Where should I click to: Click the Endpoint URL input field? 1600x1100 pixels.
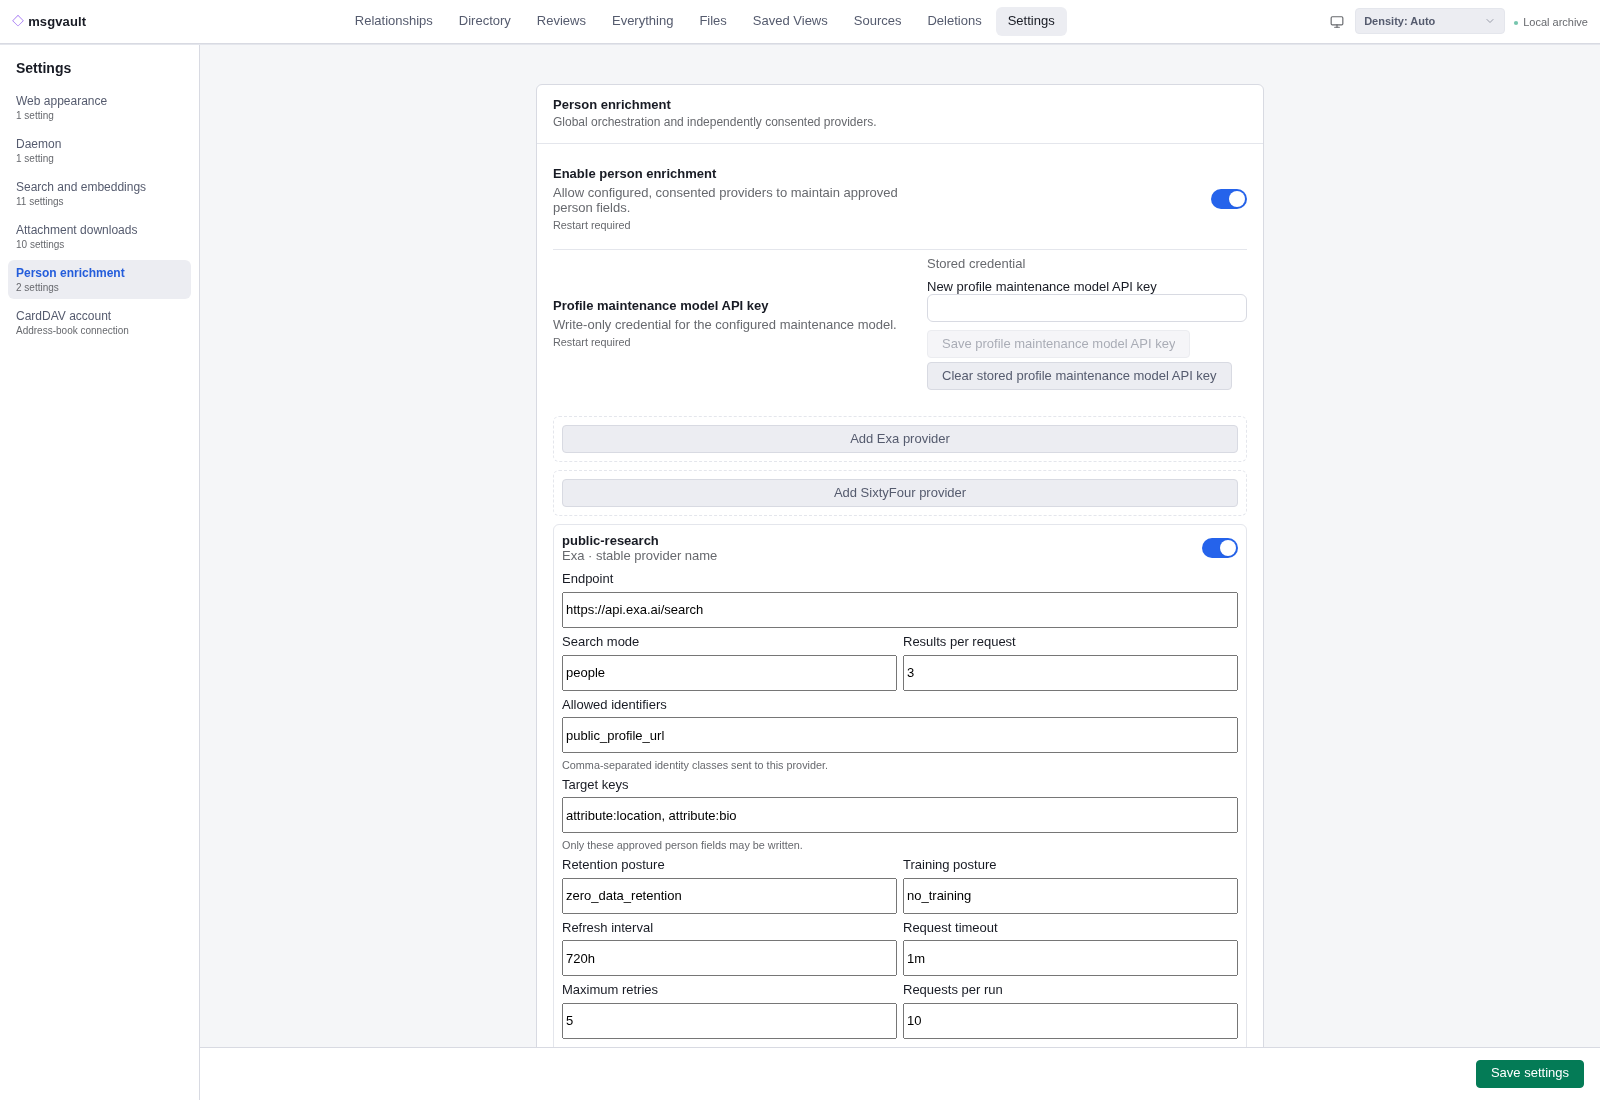900,610
